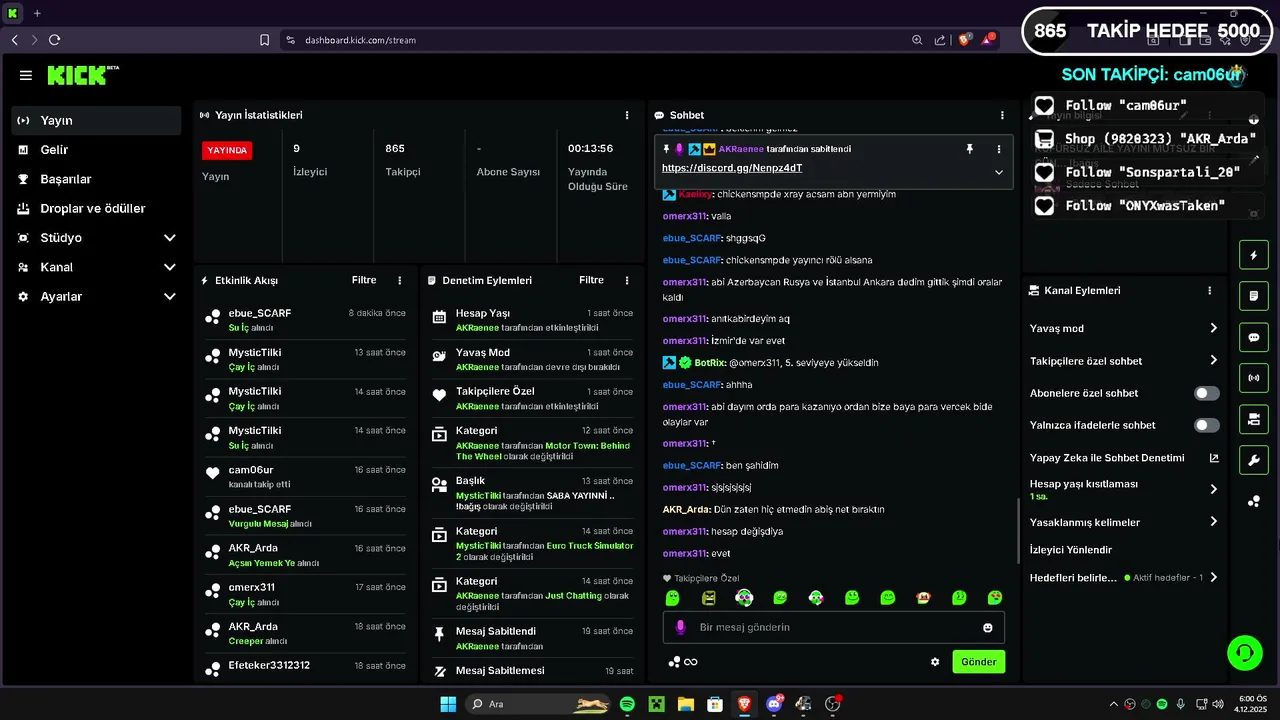Reload the browser page
Screen dimensions: 1280x720
[54, 40]
